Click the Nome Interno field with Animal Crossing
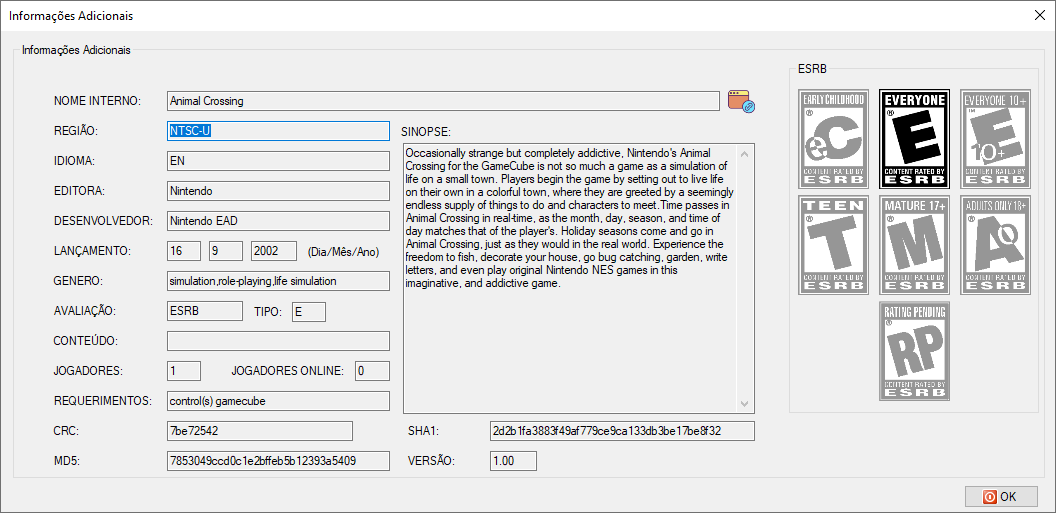1056x513 pixels. [443, 101]
